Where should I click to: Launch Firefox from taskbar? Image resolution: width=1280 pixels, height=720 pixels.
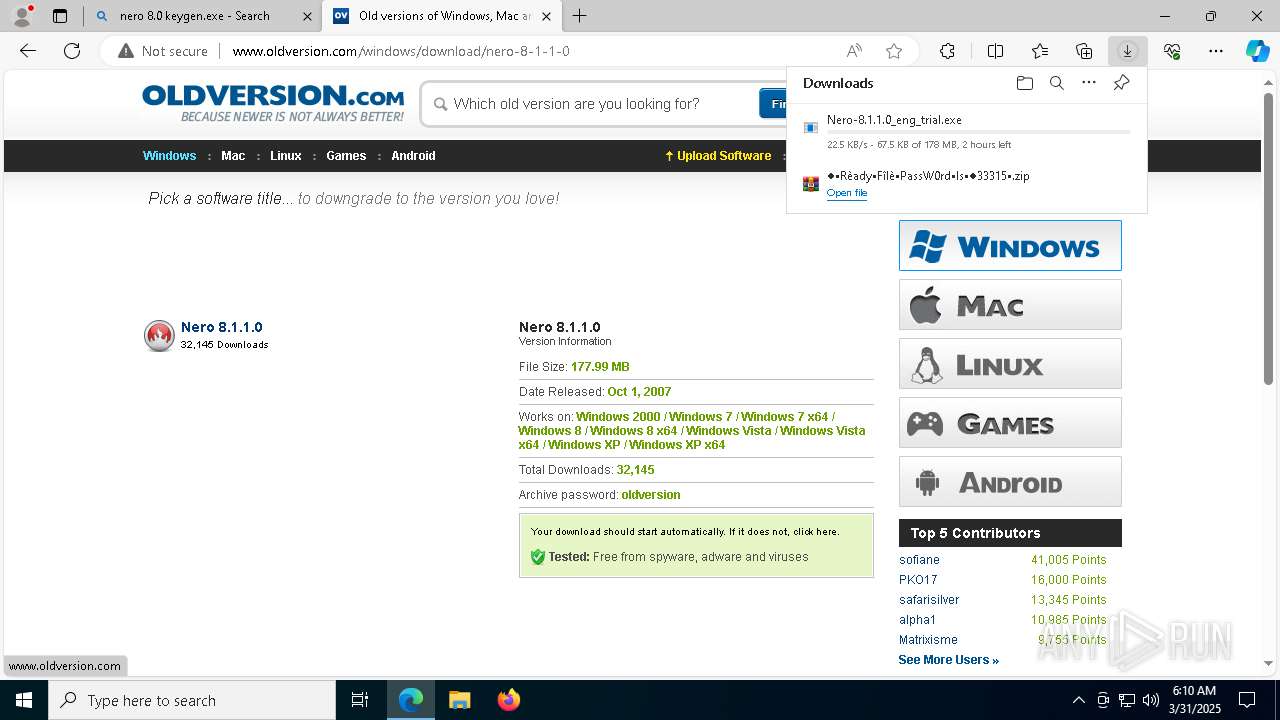coord(508,700)
